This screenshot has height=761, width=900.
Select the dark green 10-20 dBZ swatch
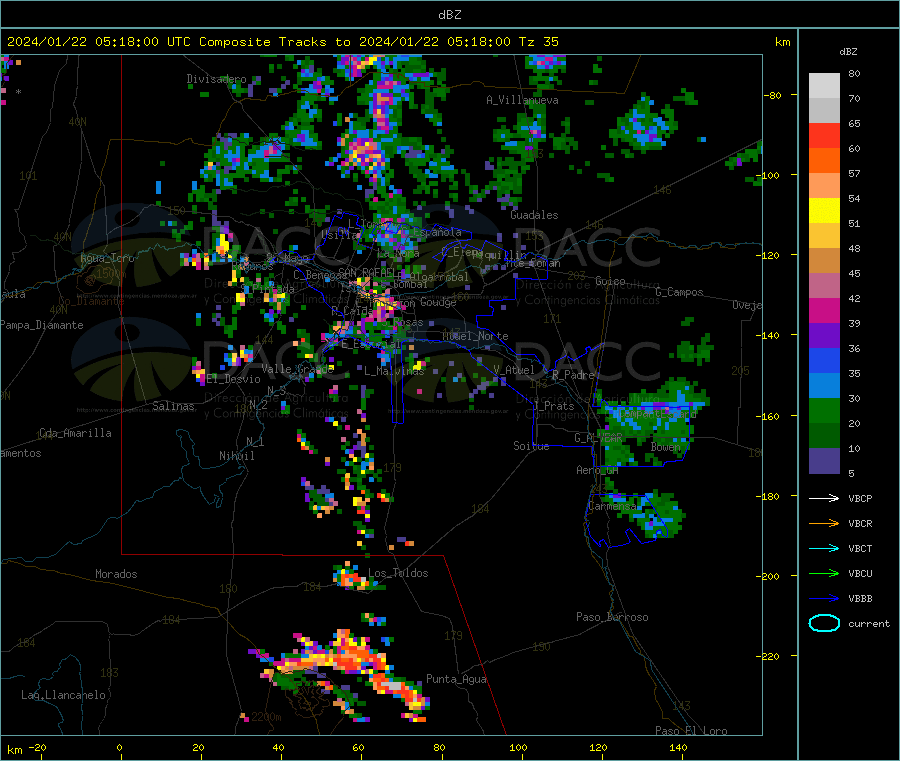point(824,436)
